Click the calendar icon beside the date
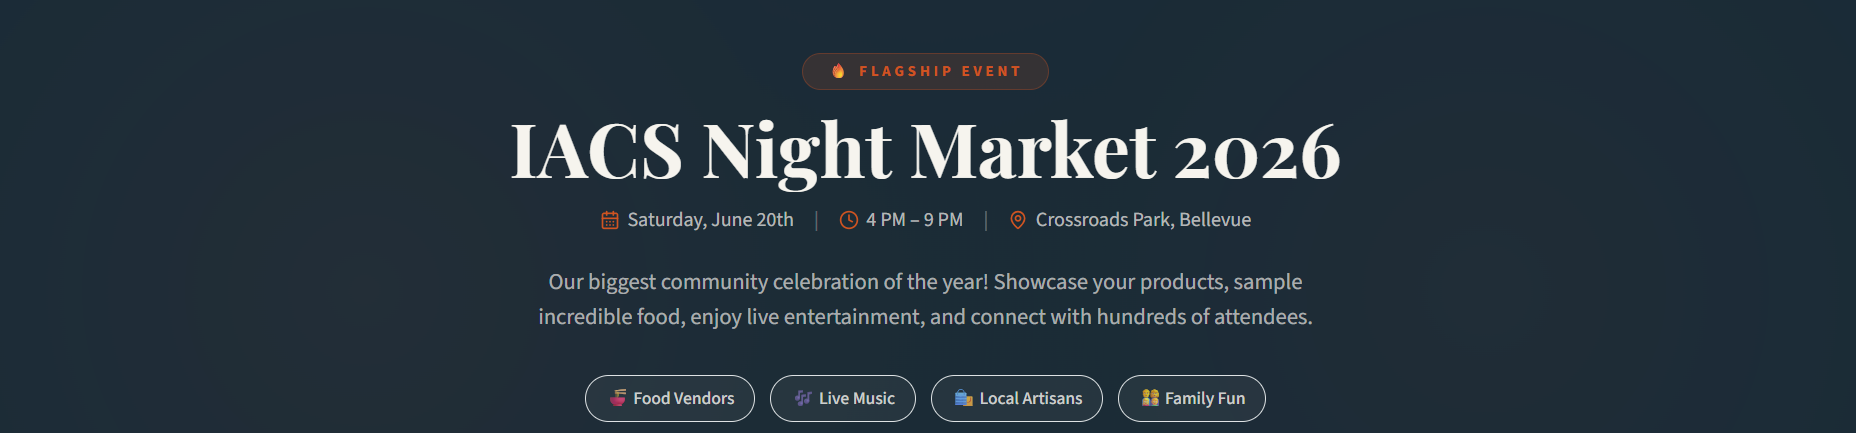1856x433 pixels. pyautogui.click(x=610, y=220)
